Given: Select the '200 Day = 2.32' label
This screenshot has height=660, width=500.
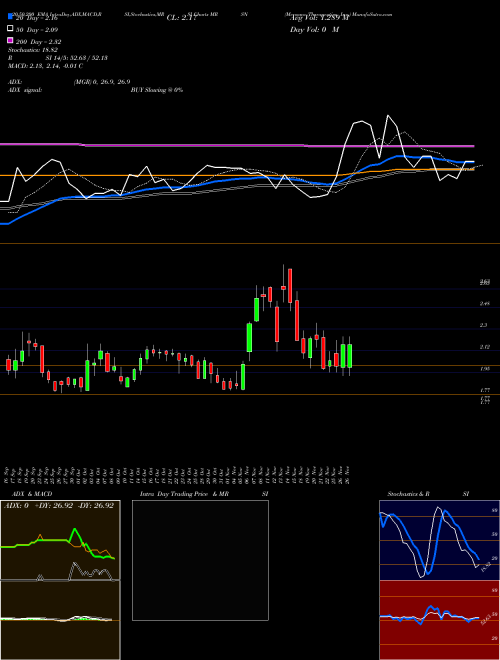Looking at the screenshot, I should pos(39,42).
